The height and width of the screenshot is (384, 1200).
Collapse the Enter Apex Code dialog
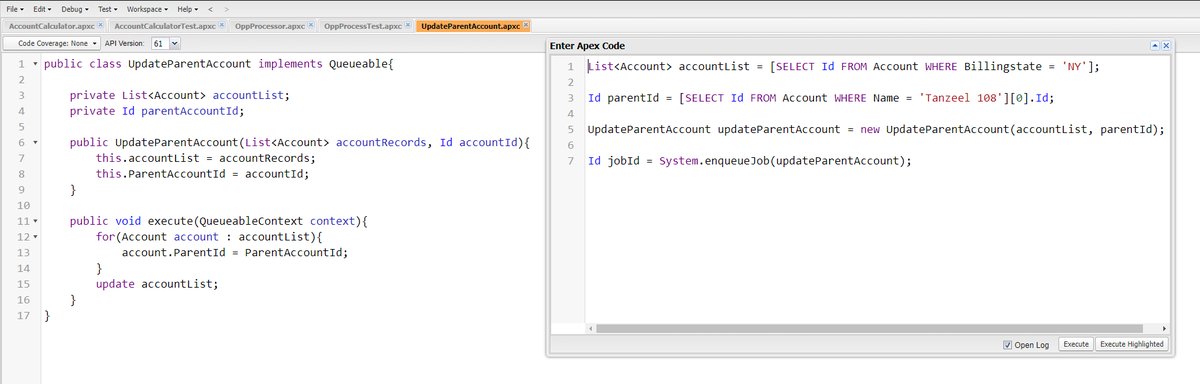point(1155,46)
